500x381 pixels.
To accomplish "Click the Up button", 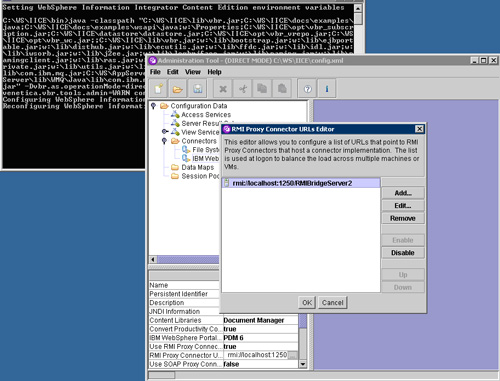I will [403, 275].
